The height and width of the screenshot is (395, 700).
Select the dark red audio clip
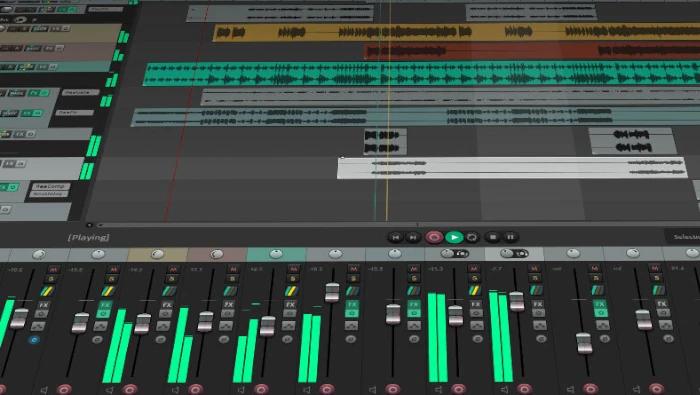pyautogui.click(x=531, y=50)
